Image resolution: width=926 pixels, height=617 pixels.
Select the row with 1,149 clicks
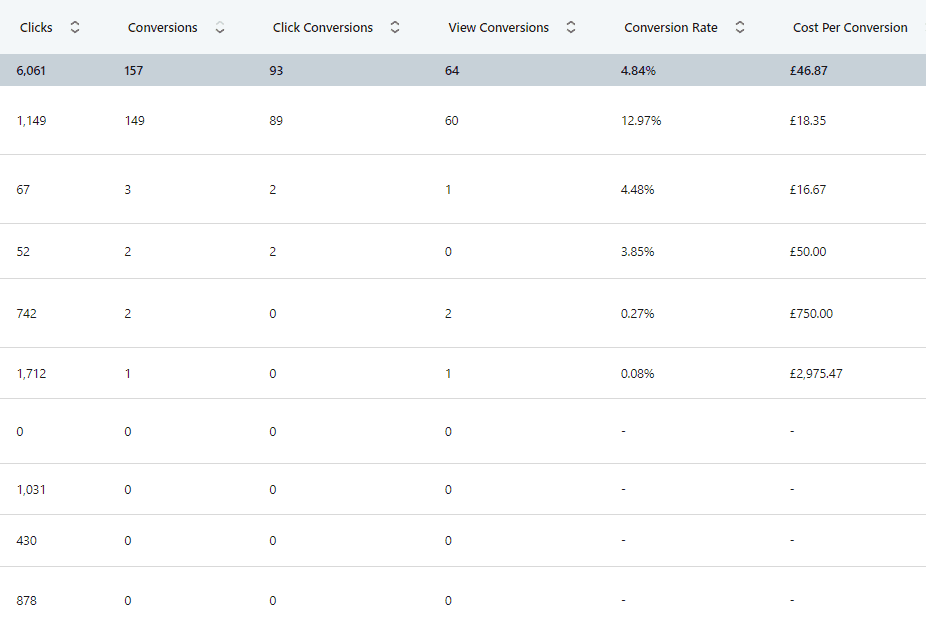click(x=463, y=120)
